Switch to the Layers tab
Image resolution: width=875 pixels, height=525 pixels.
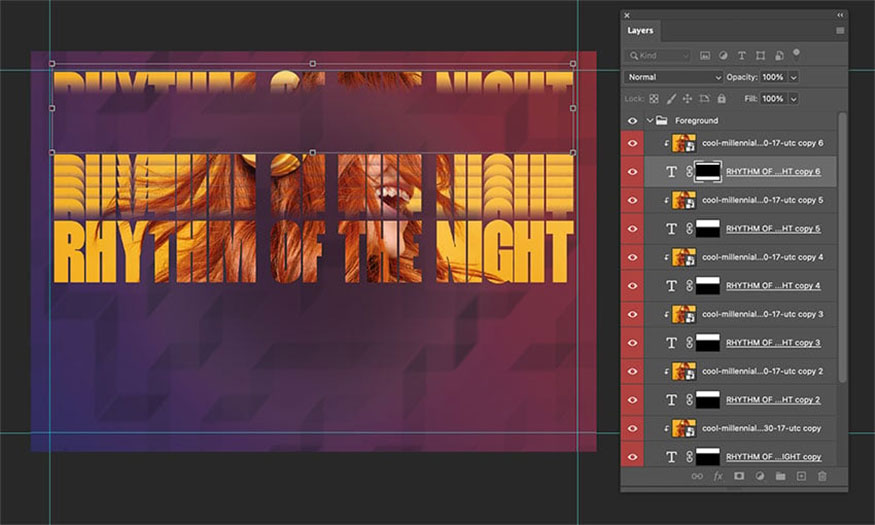[640, 31]
